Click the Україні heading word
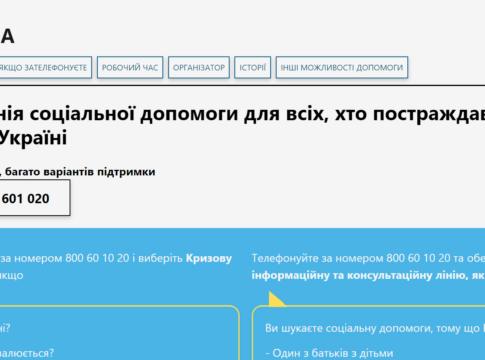Screen dimensions: 485x360 33,137
